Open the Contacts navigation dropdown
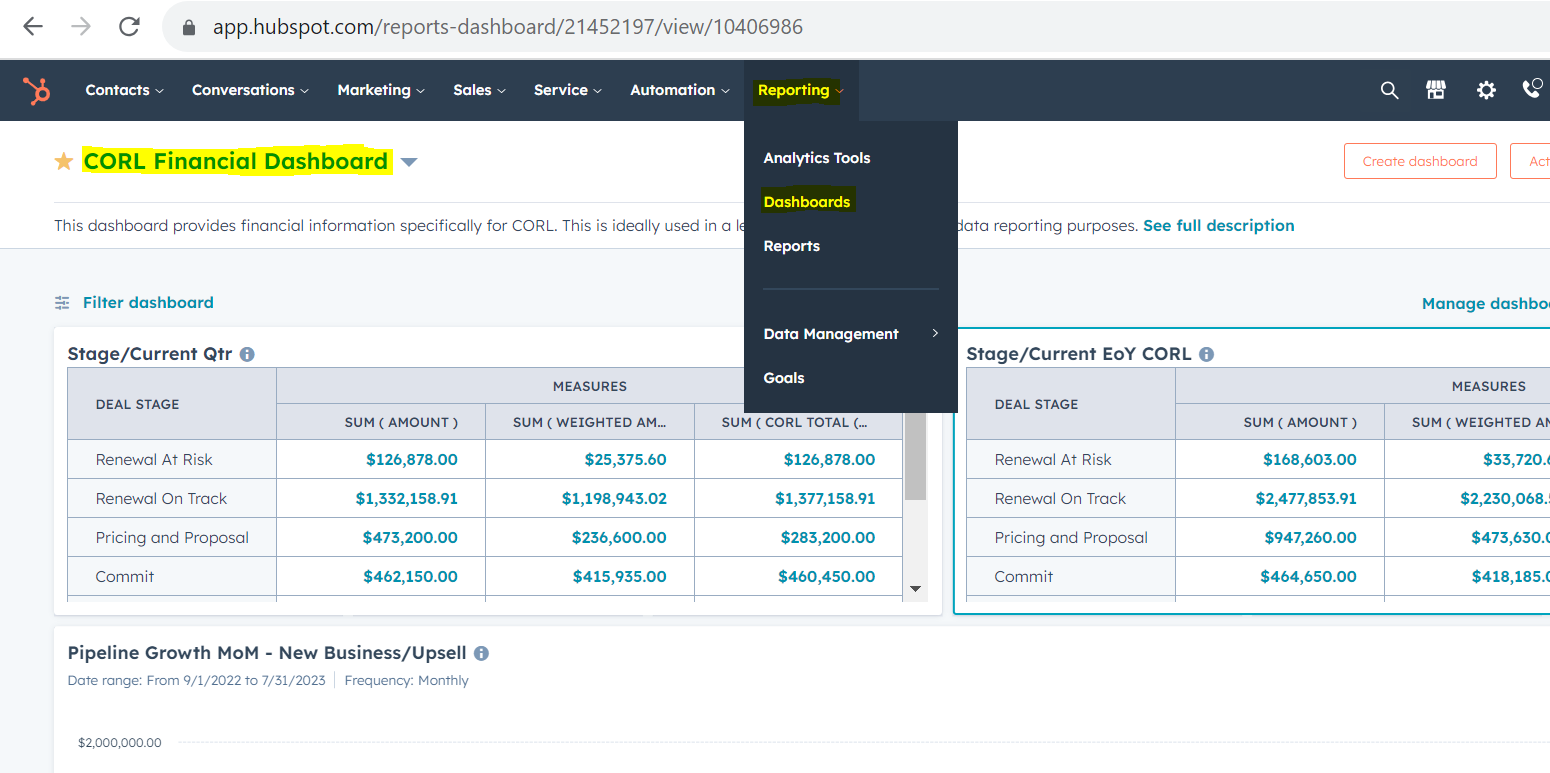This screenshot has width=1550, height=773. click(124, 90)
